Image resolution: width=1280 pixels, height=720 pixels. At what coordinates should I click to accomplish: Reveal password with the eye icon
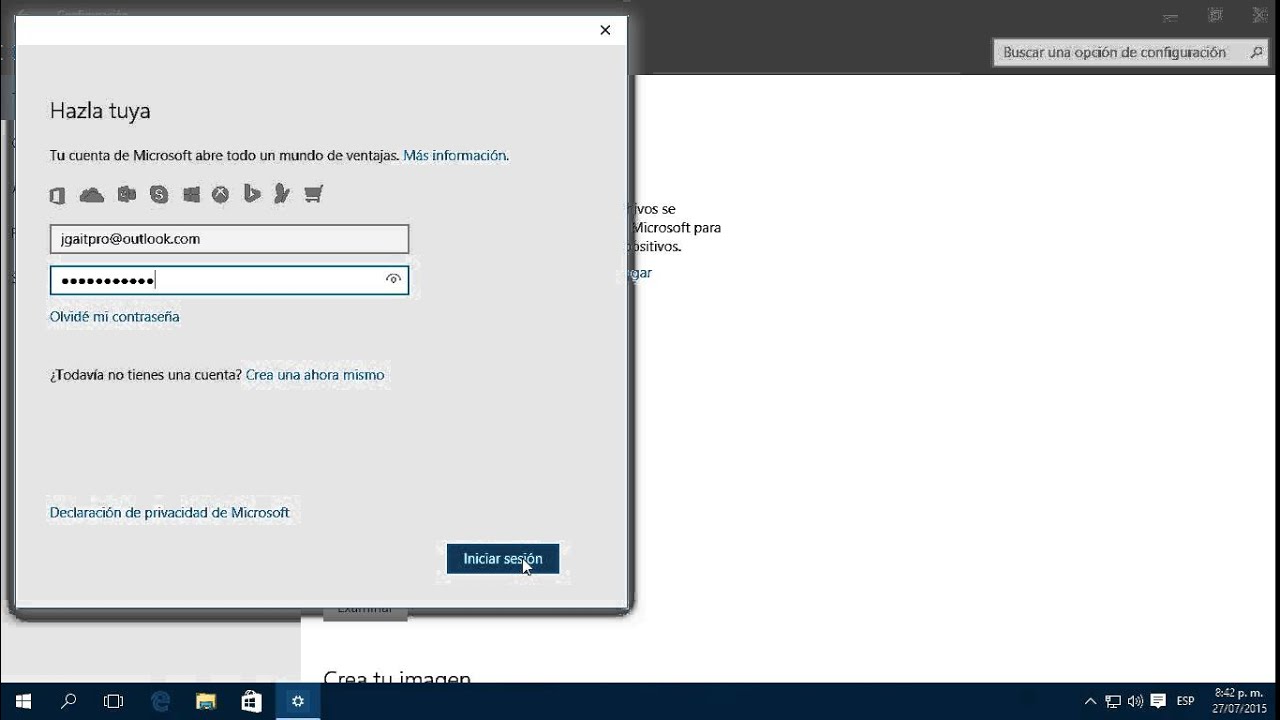click(393, 279)
